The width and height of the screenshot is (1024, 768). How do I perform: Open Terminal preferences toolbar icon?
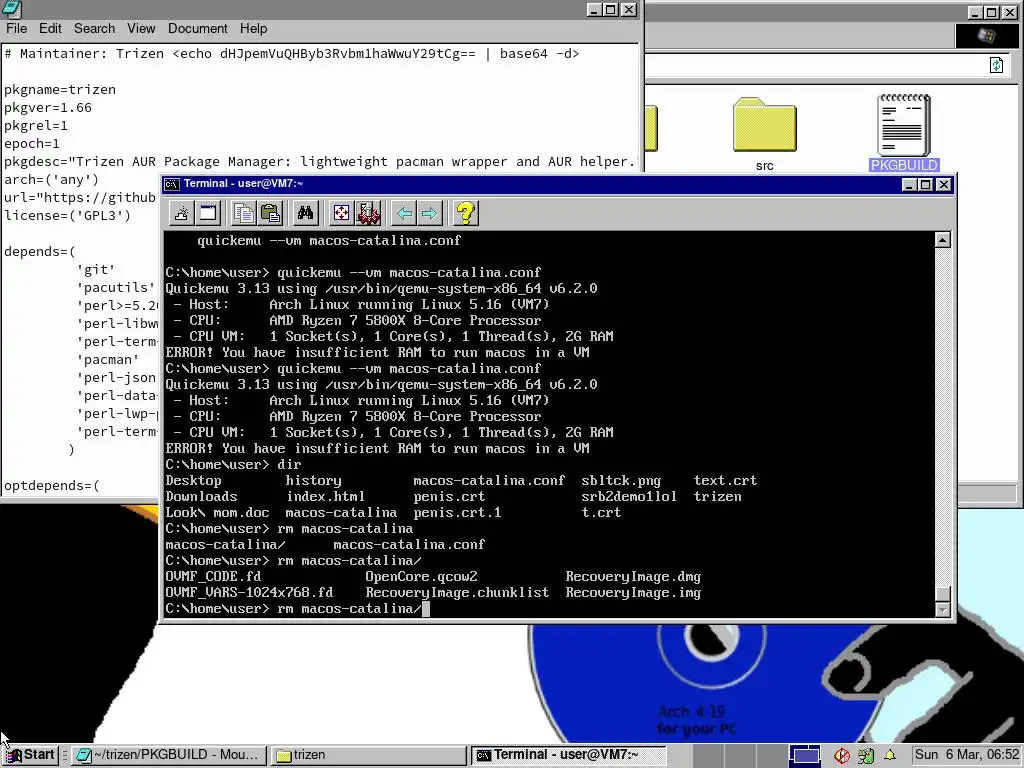click(368, 213)
